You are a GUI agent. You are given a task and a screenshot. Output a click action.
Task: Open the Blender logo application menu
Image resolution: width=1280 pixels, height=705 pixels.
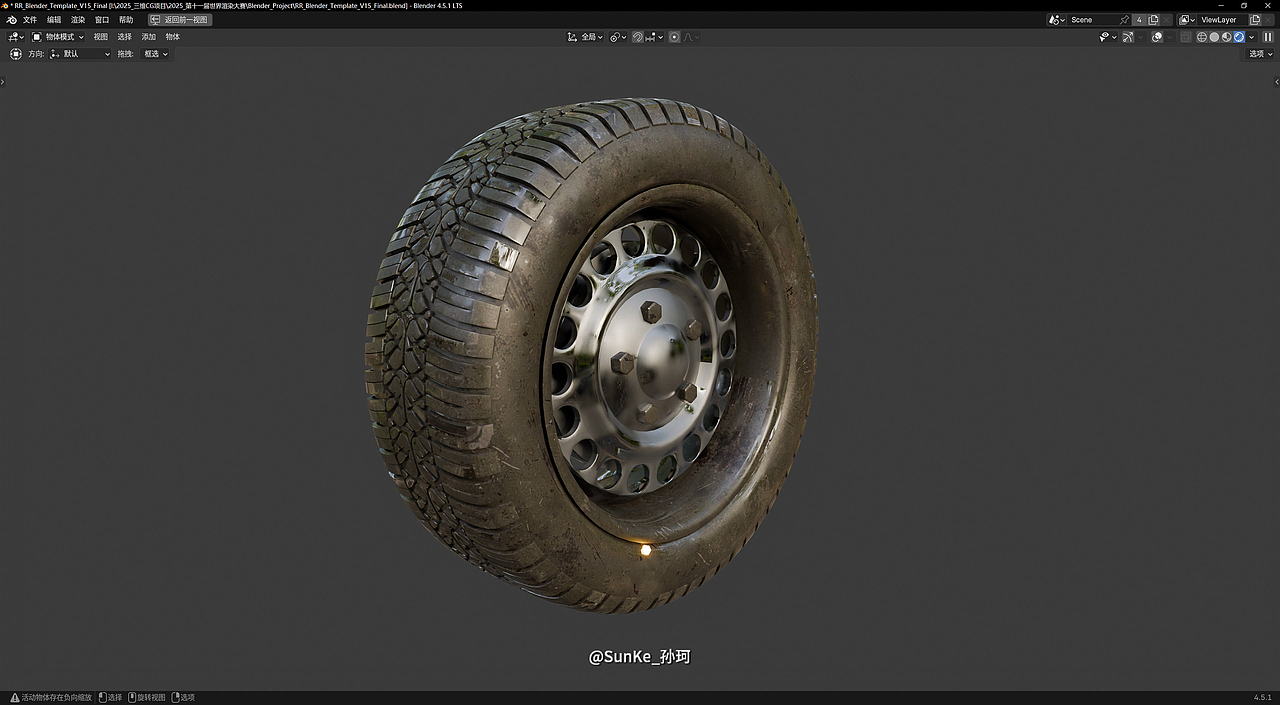point(12,20)
